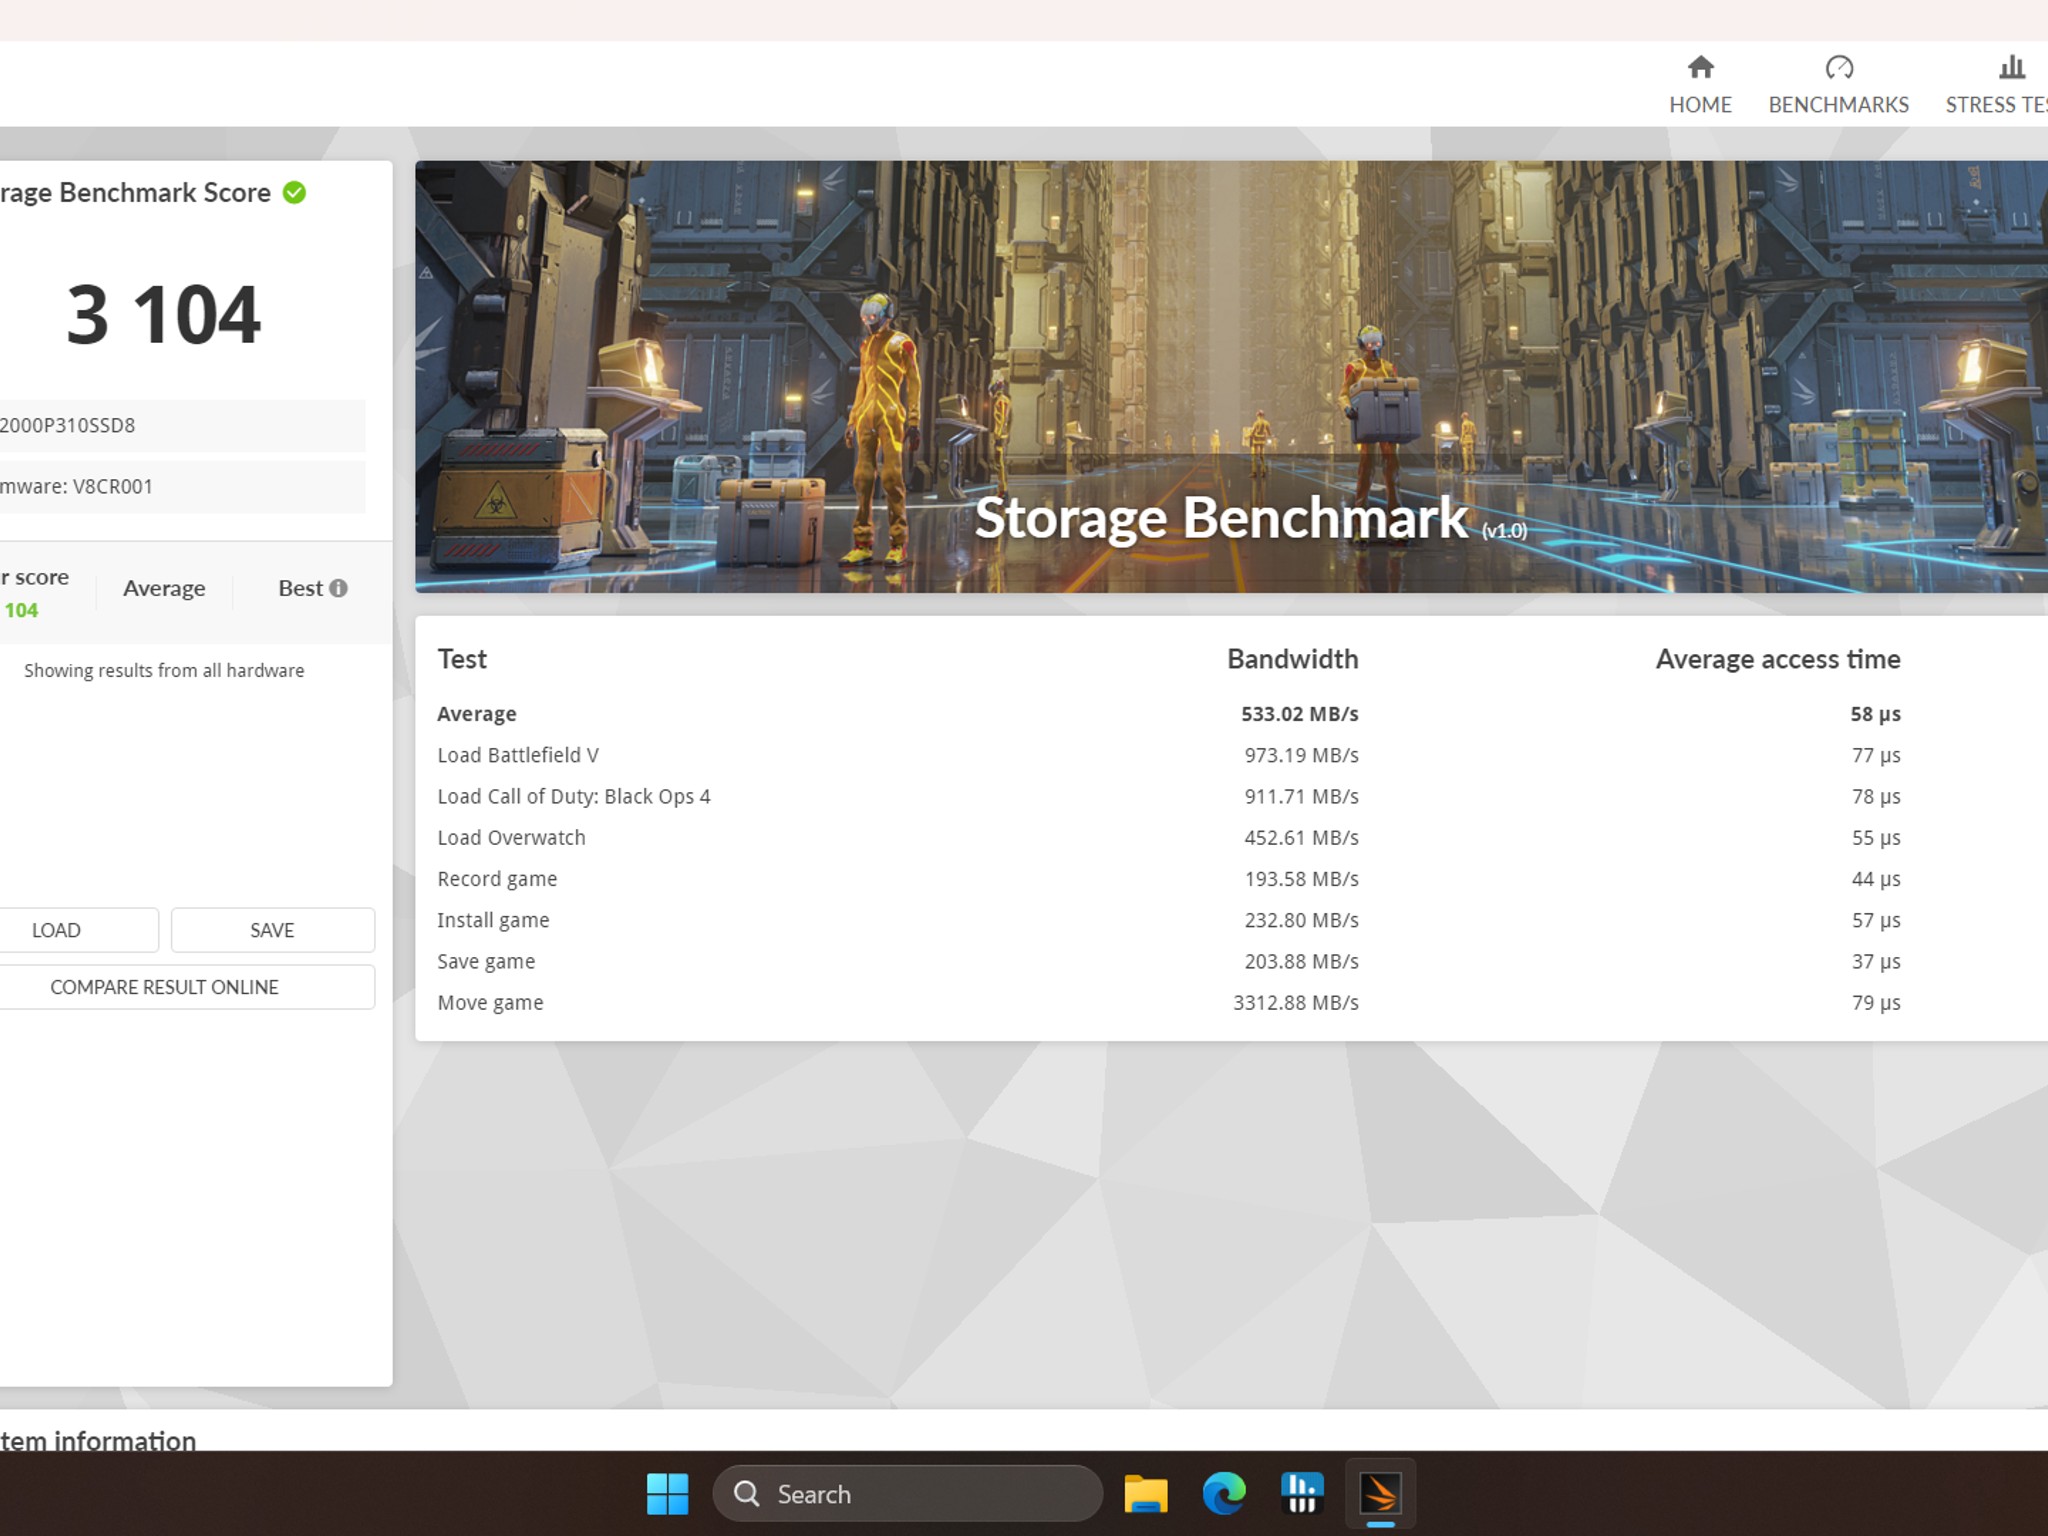Open Stress Tests via the bar chart icon
The width and height of the screenshot is (2048, 1536).
point(2010,68)
